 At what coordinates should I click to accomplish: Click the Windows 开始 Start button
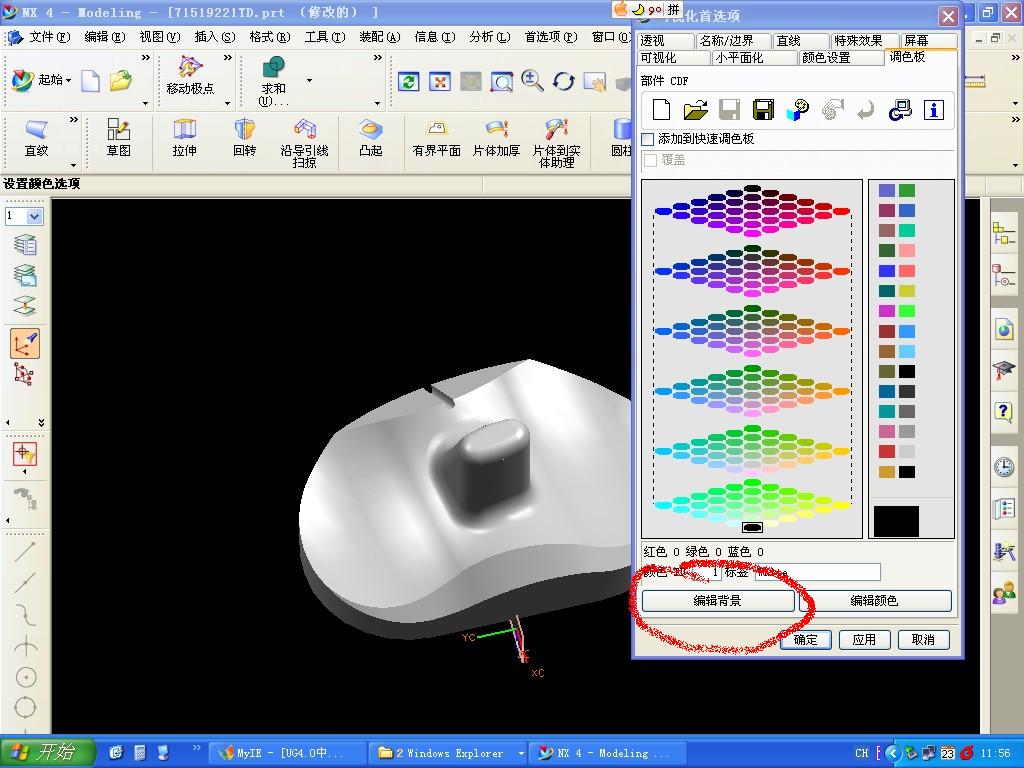pos(47,752)
